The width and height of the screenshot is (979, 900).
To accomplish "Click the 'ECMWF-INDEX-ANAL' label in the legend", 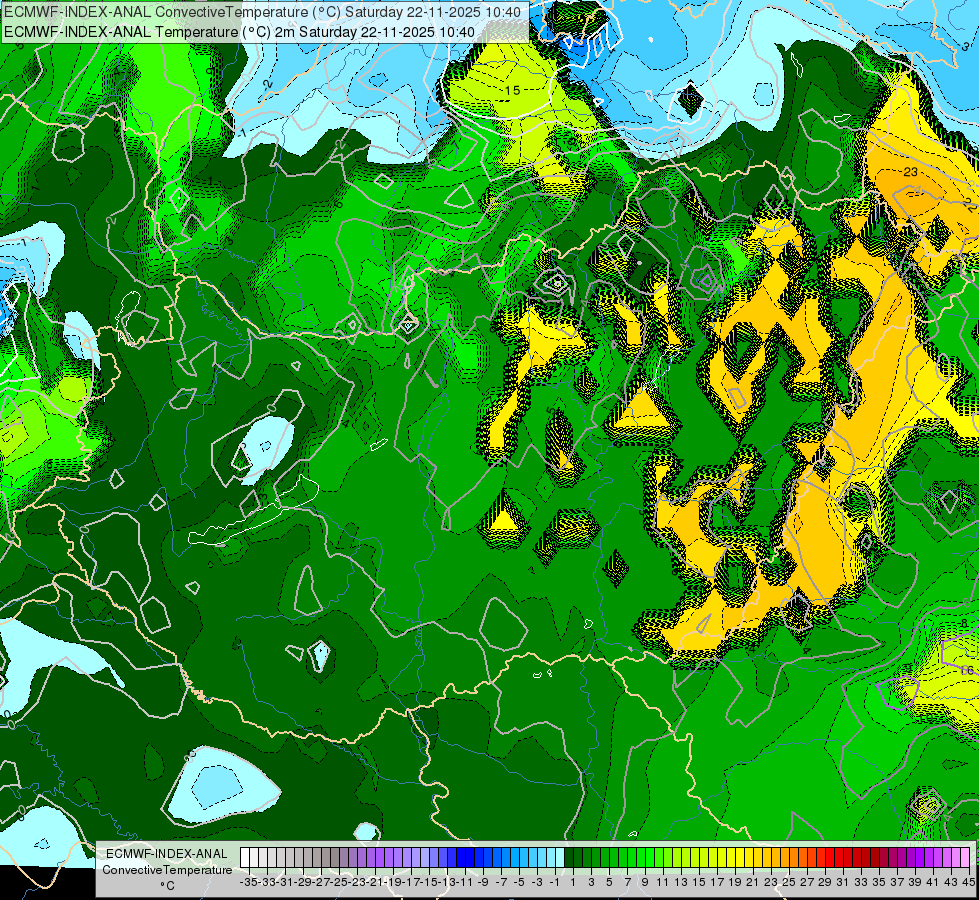I will pyautogui.click(x=167, y=854).
